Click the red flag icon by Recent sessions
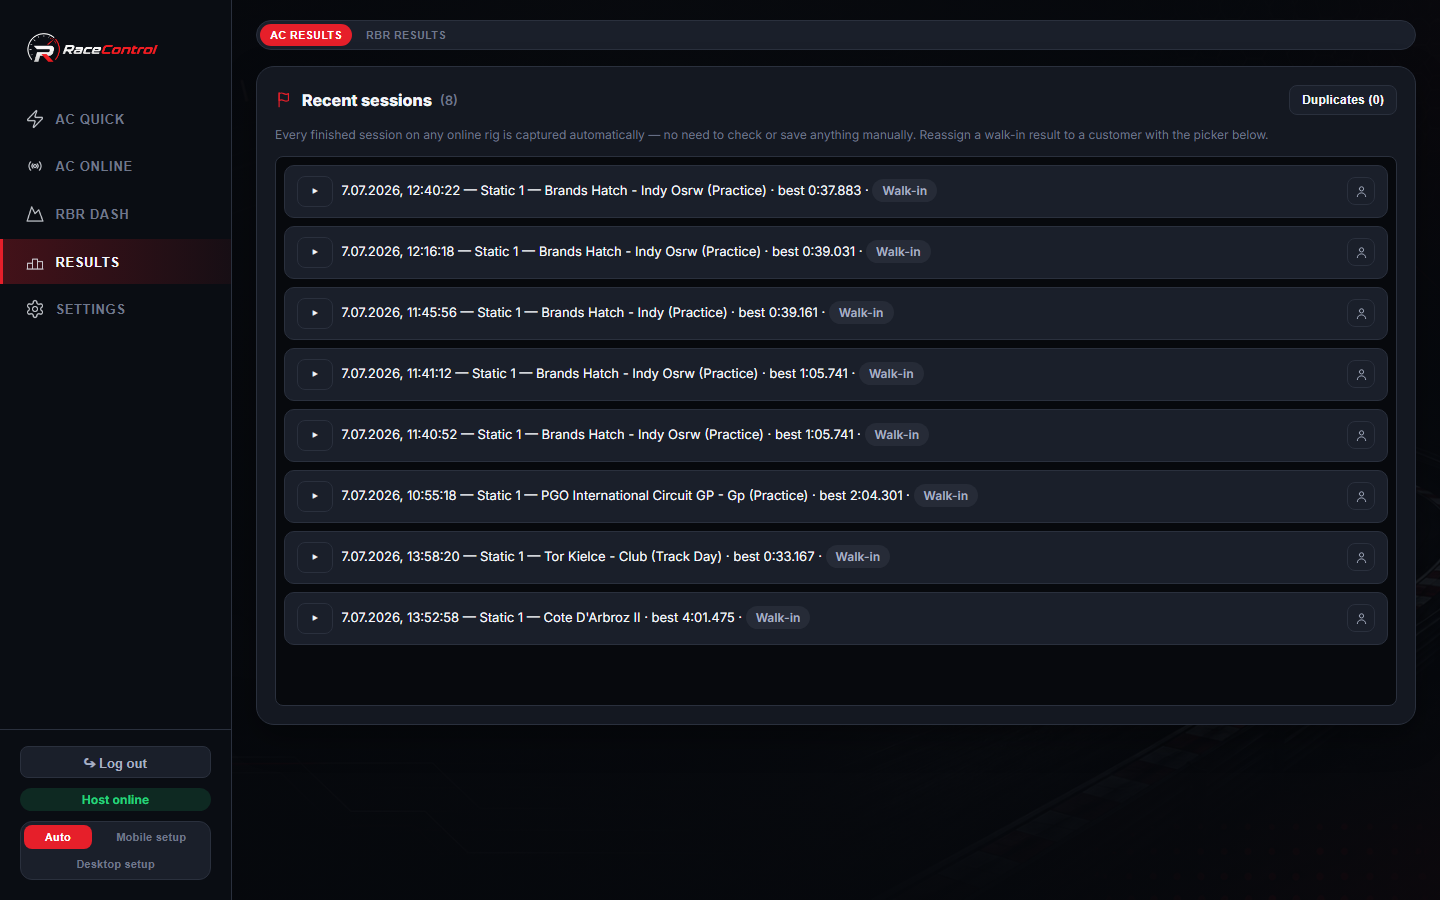This screenshot has height=900, width=1440. pyautogui.click(x=284, y=100)
